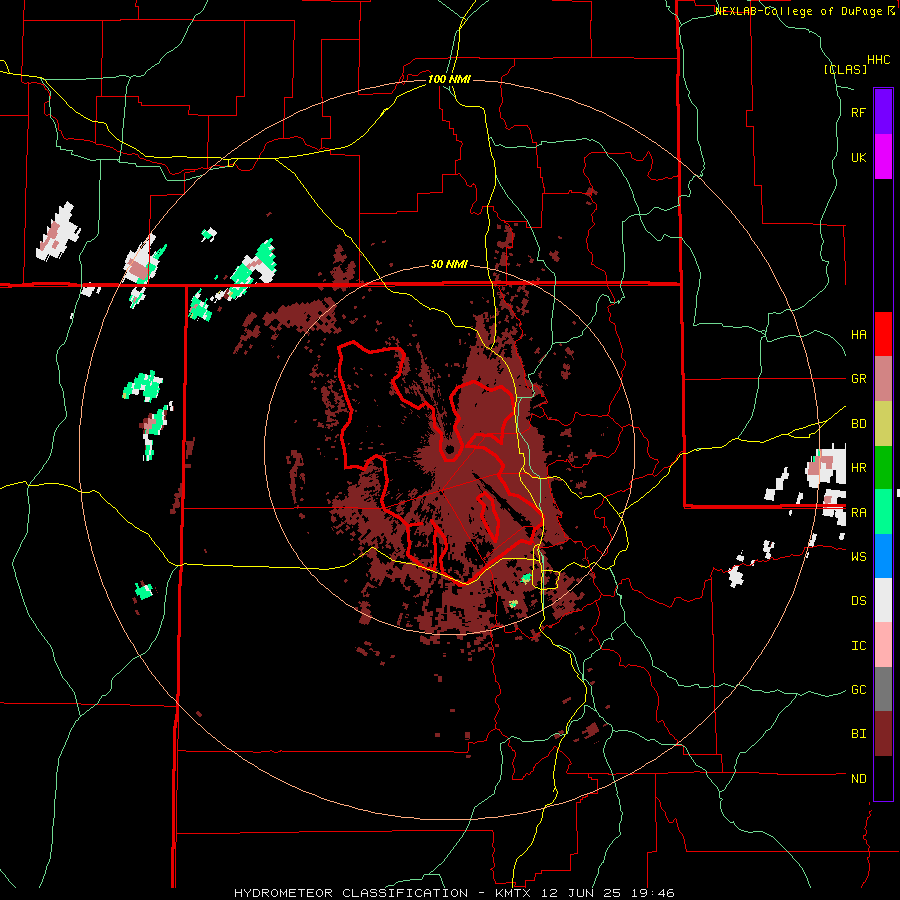Click the DS white legend swatch
The height and width of the screenshot is (900, 900).
coord(883,600)
